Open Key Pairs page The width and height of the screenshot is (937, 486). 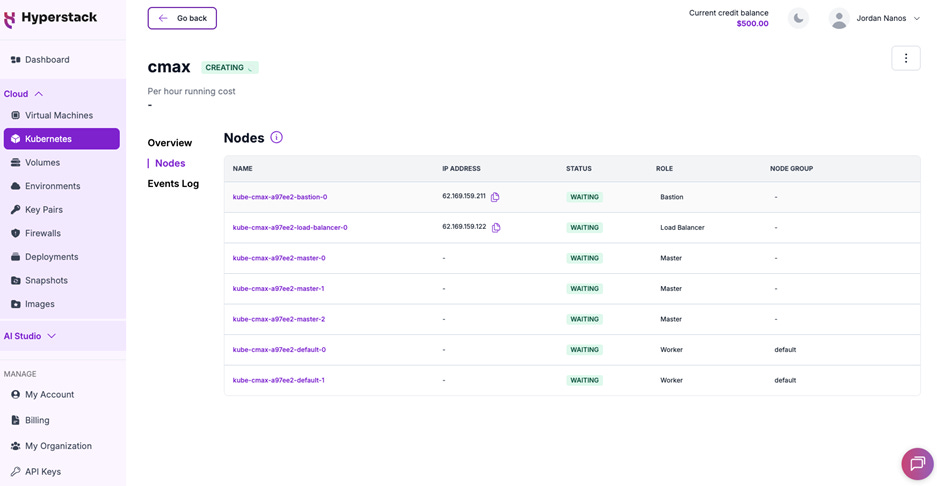36,210
